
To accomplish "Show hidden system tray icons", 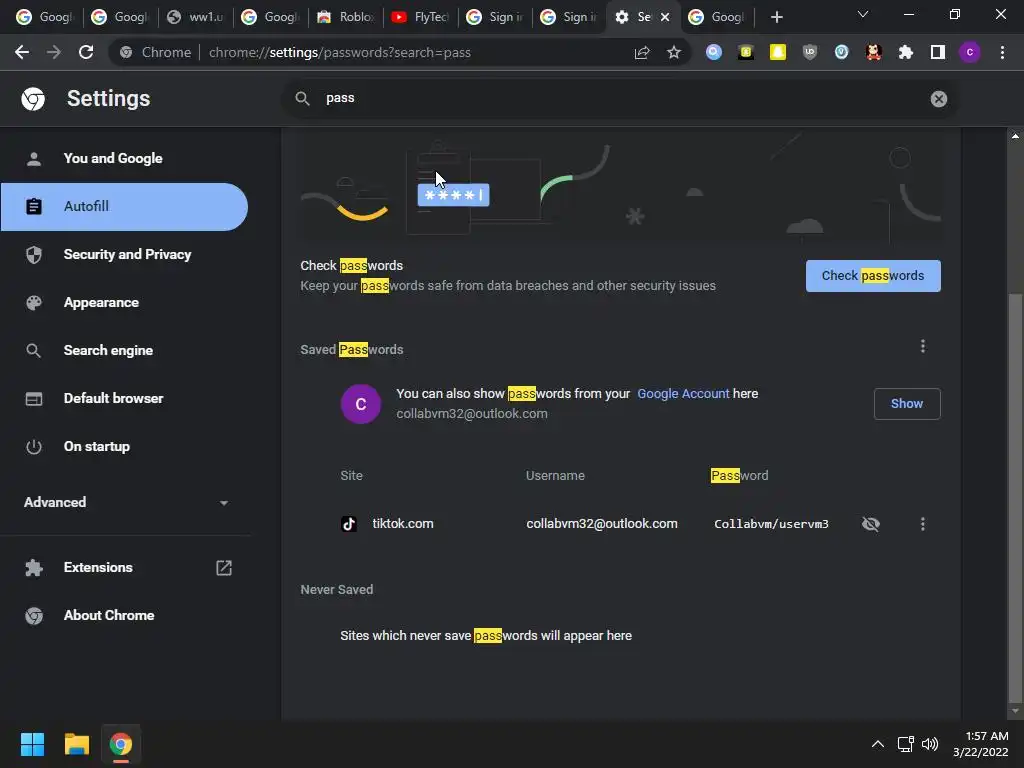I will (x=878, y=744).
